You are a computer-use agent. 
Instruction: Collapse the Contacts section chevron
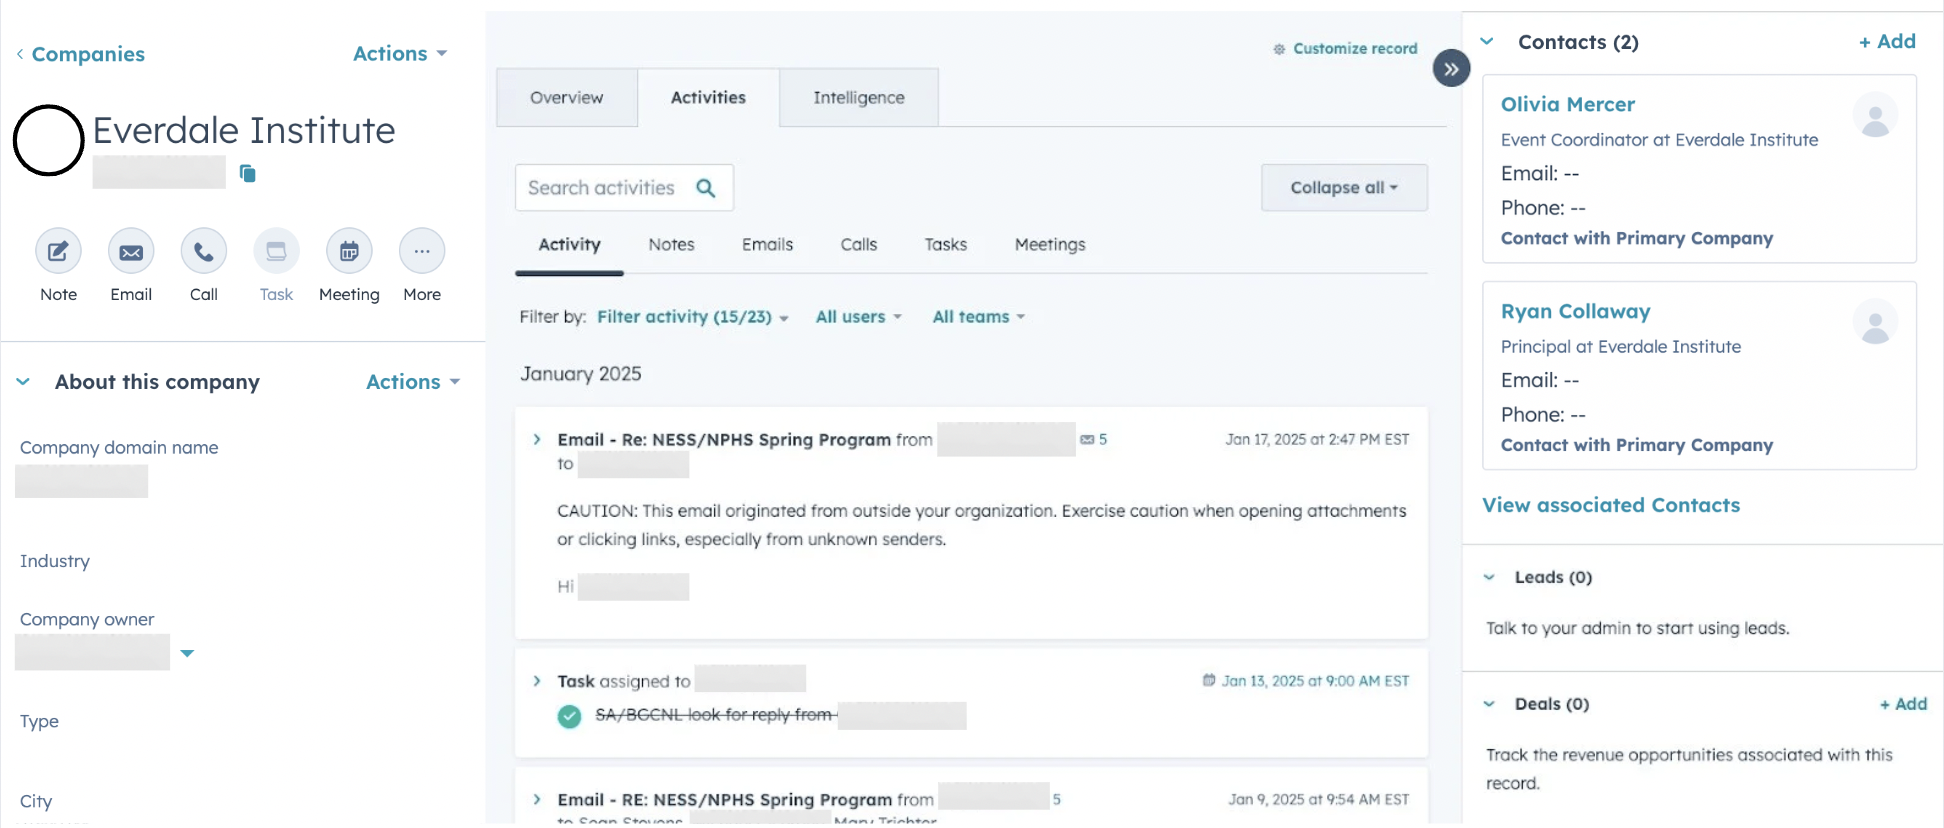pos(1487,42)
